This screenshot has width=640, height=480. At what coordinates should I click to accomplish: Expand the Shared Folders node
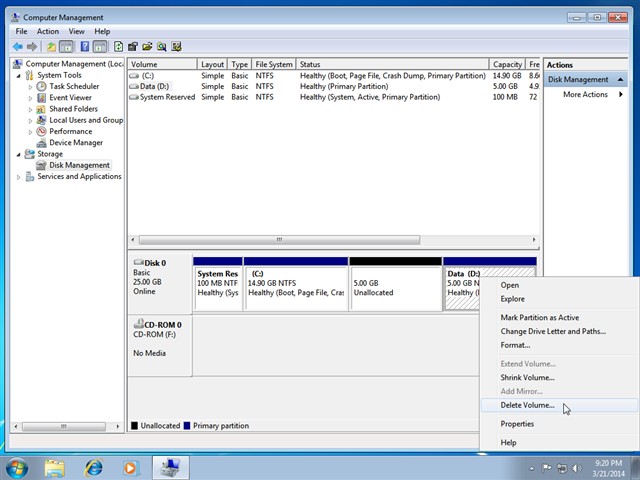pos(30,109)
